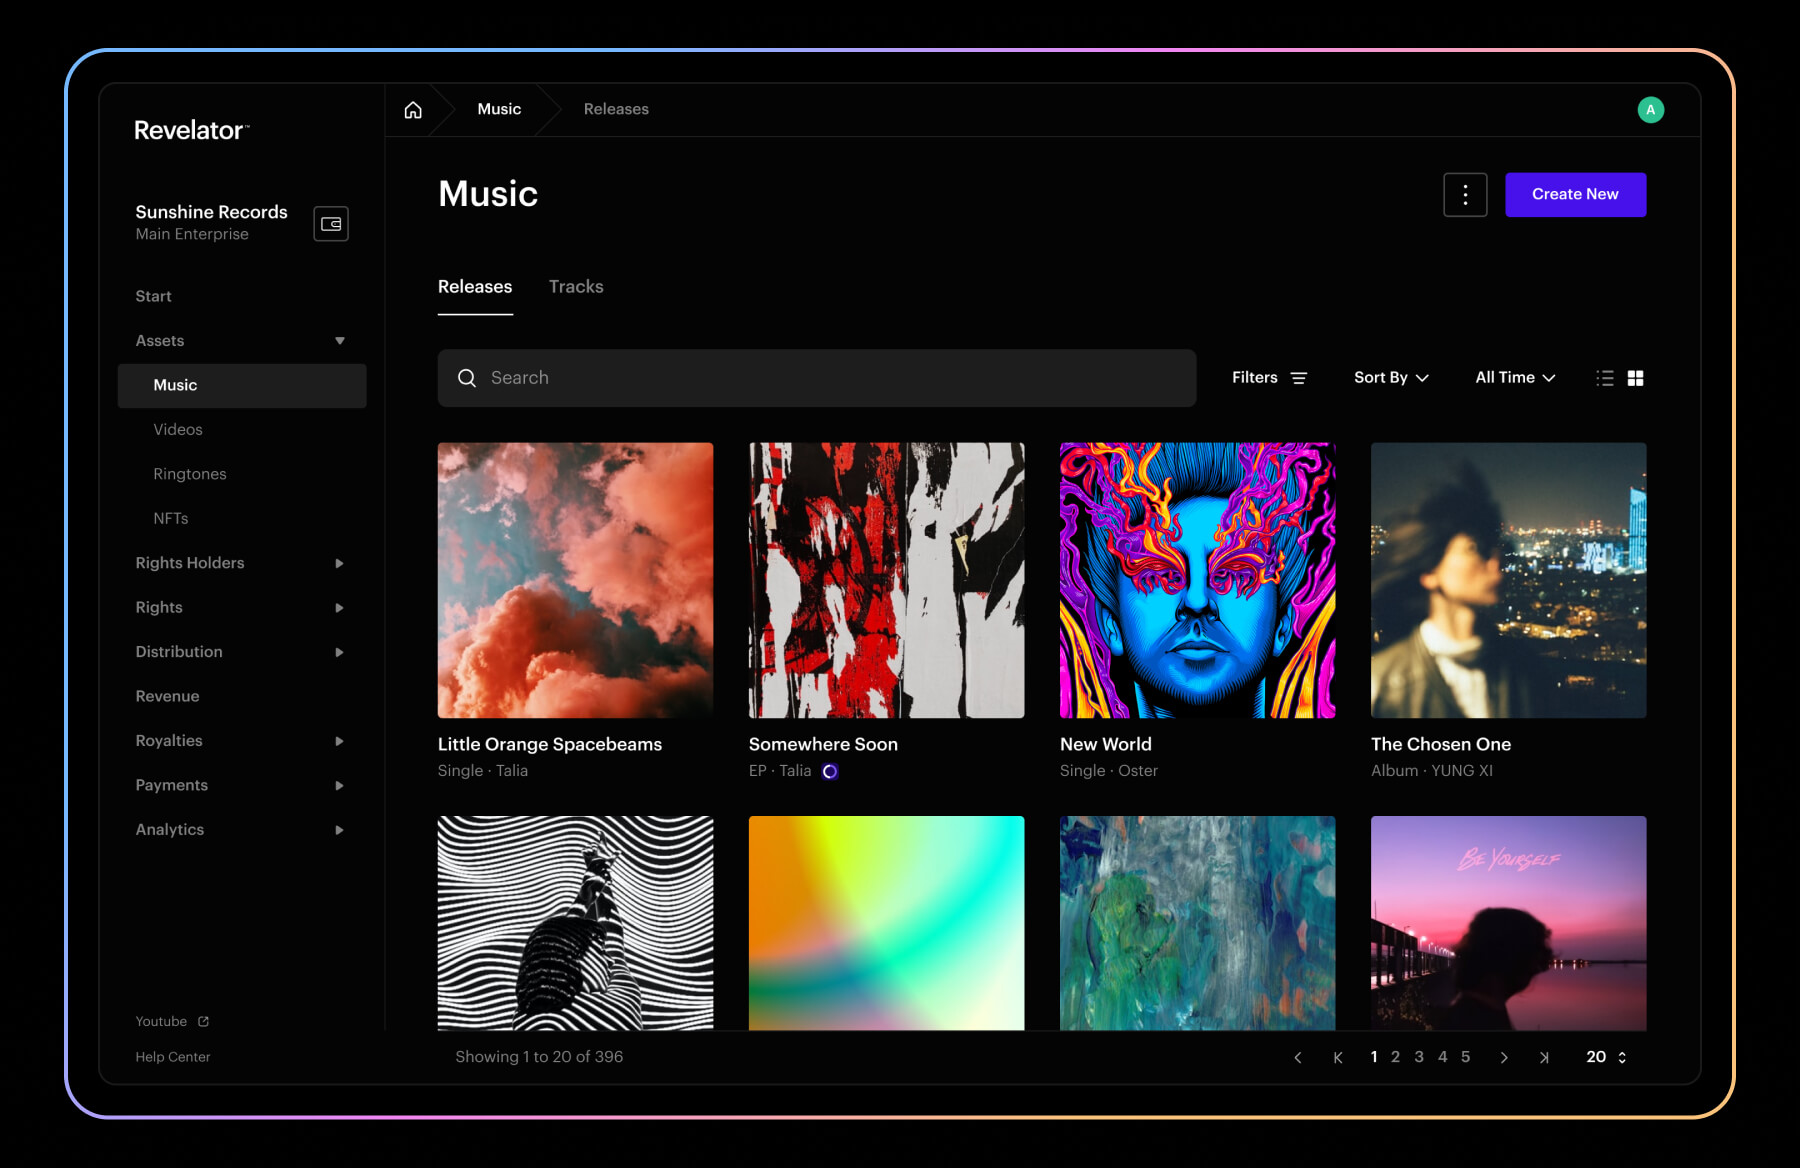This screenshot has height=1168, width=1800.
Task: Open Videos in the sidebar
Action: click(x=178, y=430)
